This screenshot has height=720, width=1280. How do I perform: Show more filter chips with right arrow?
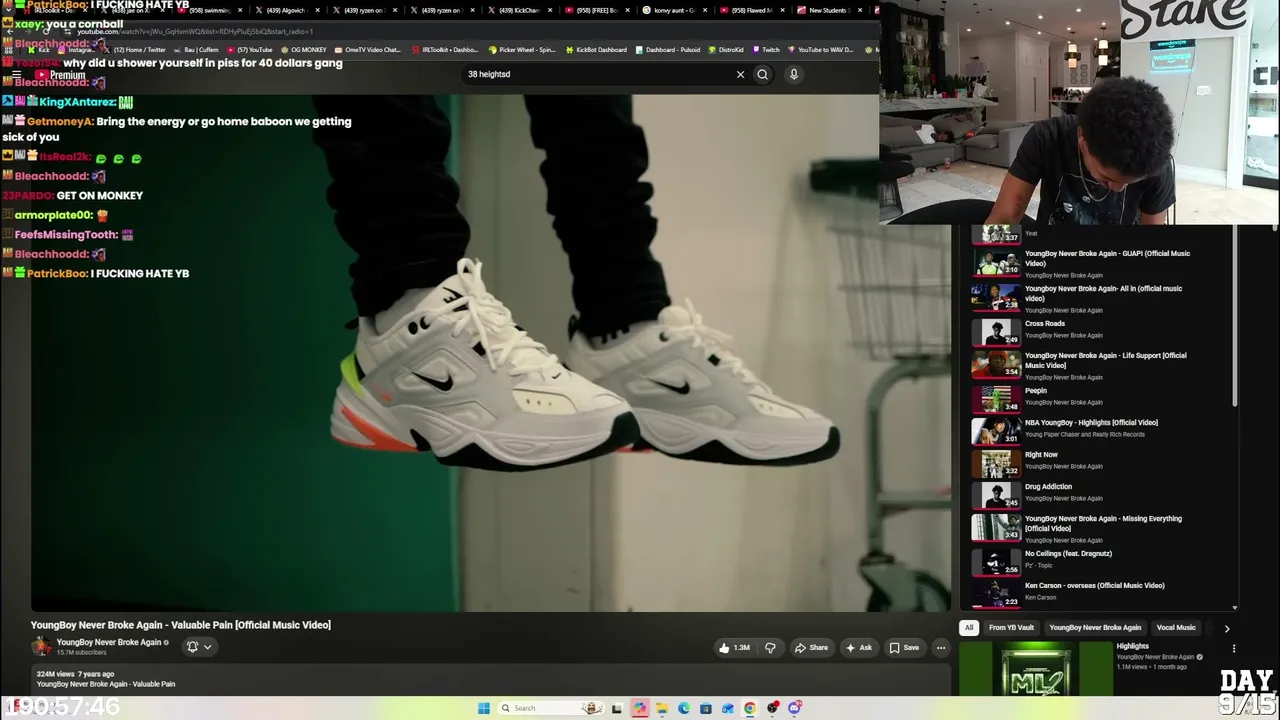pyautogui.click(x=1227, y=628)
